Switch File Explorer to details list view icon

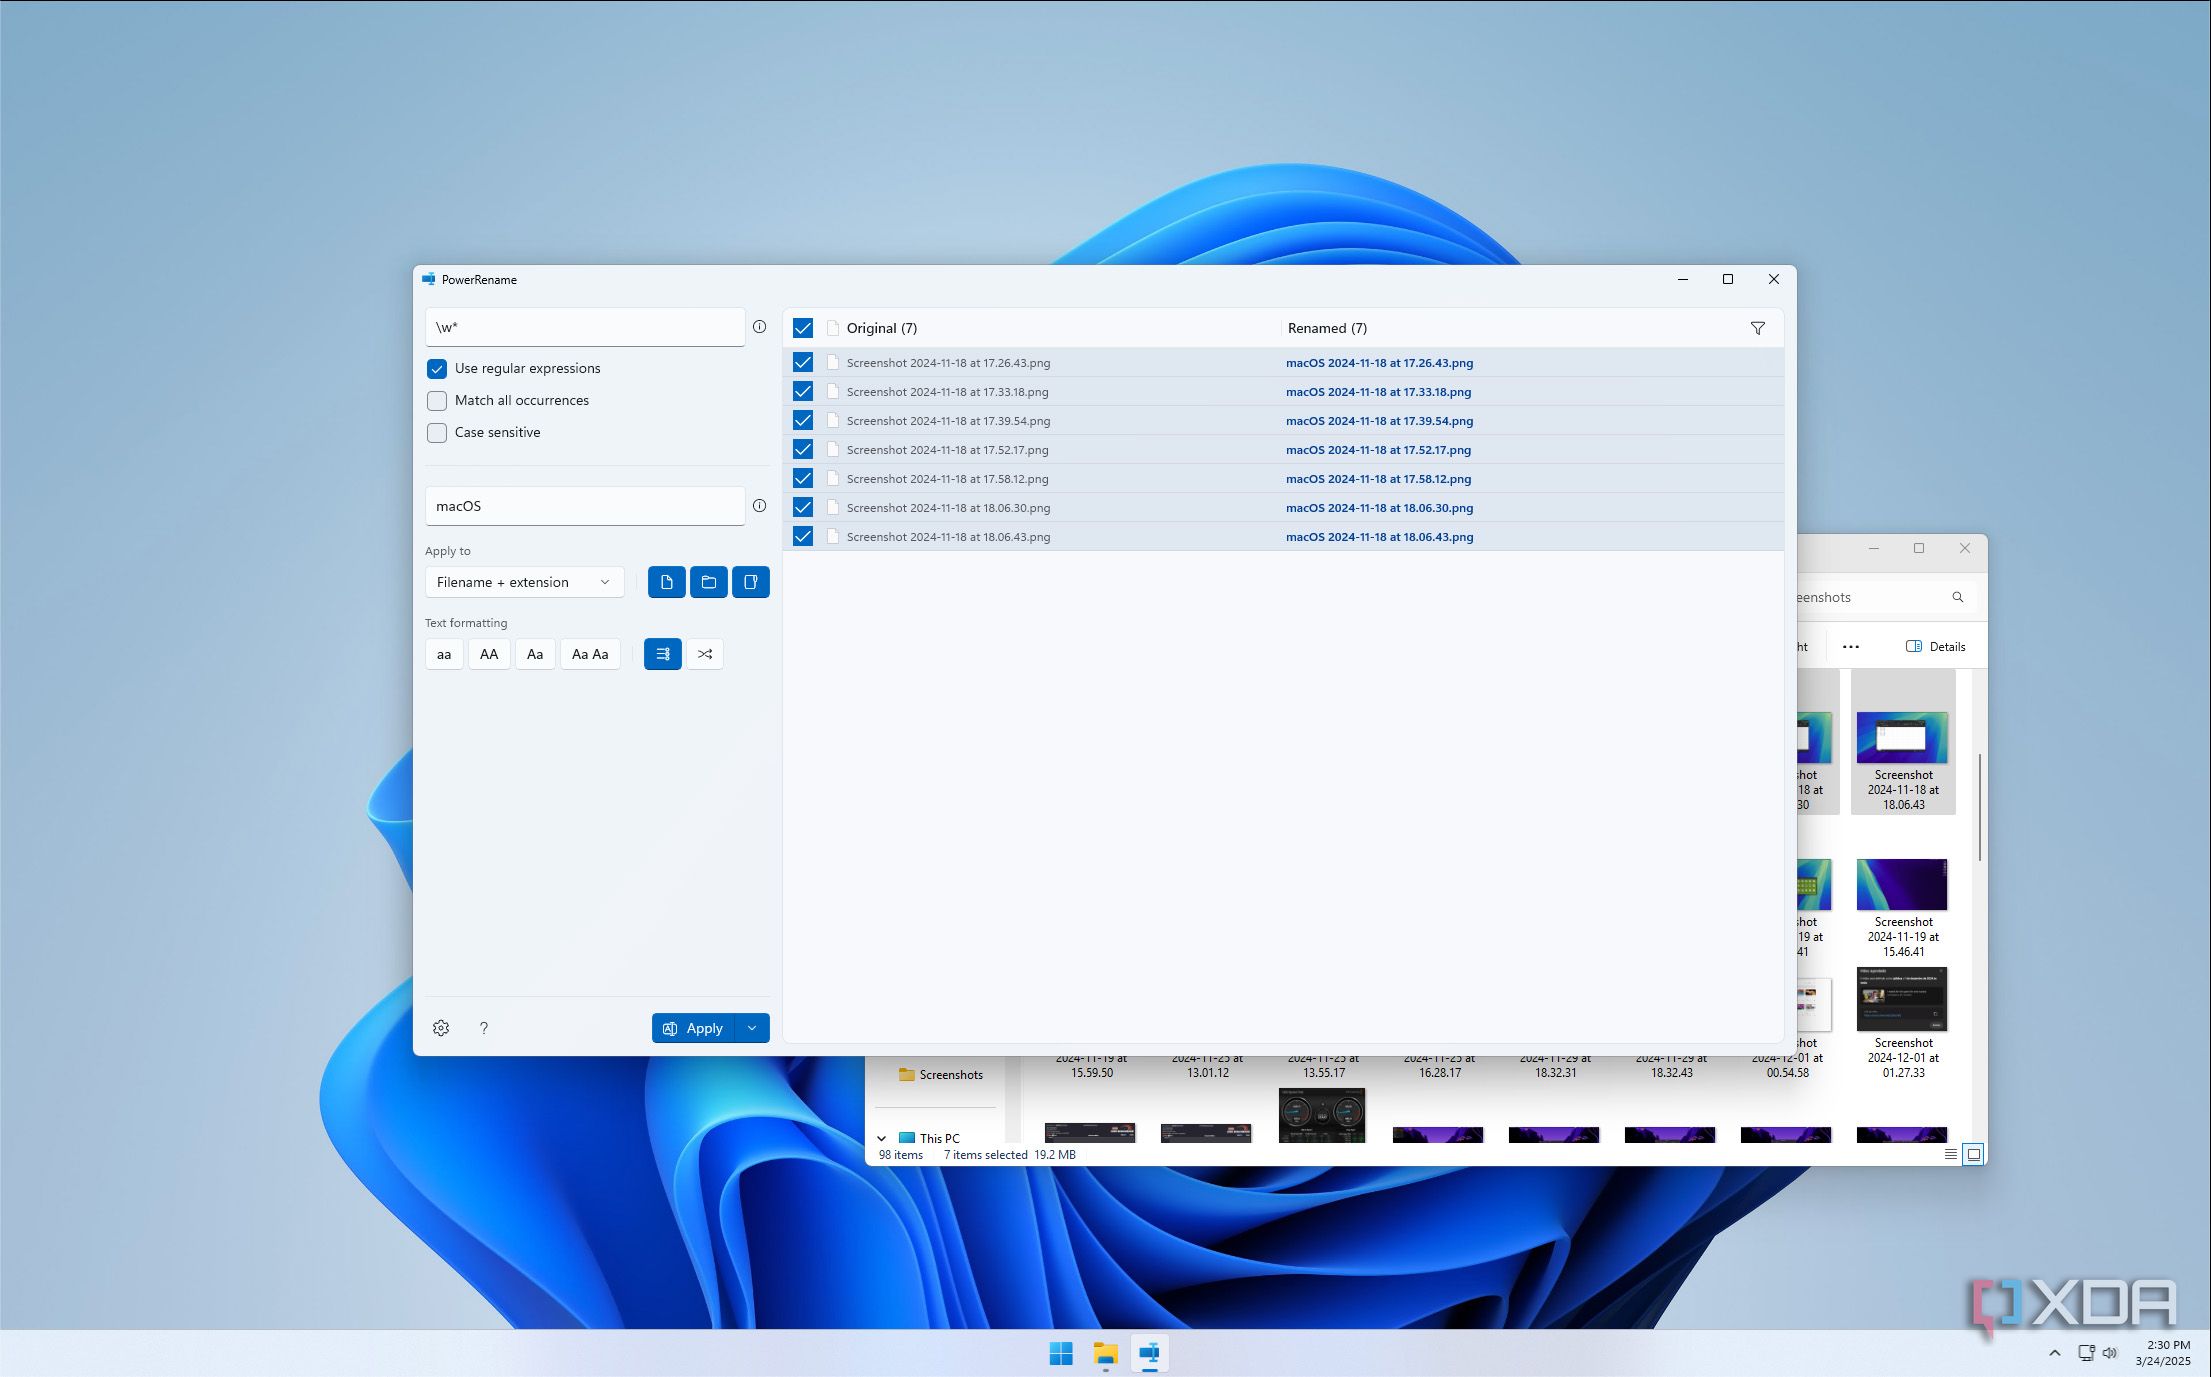coord(1950,1154)
